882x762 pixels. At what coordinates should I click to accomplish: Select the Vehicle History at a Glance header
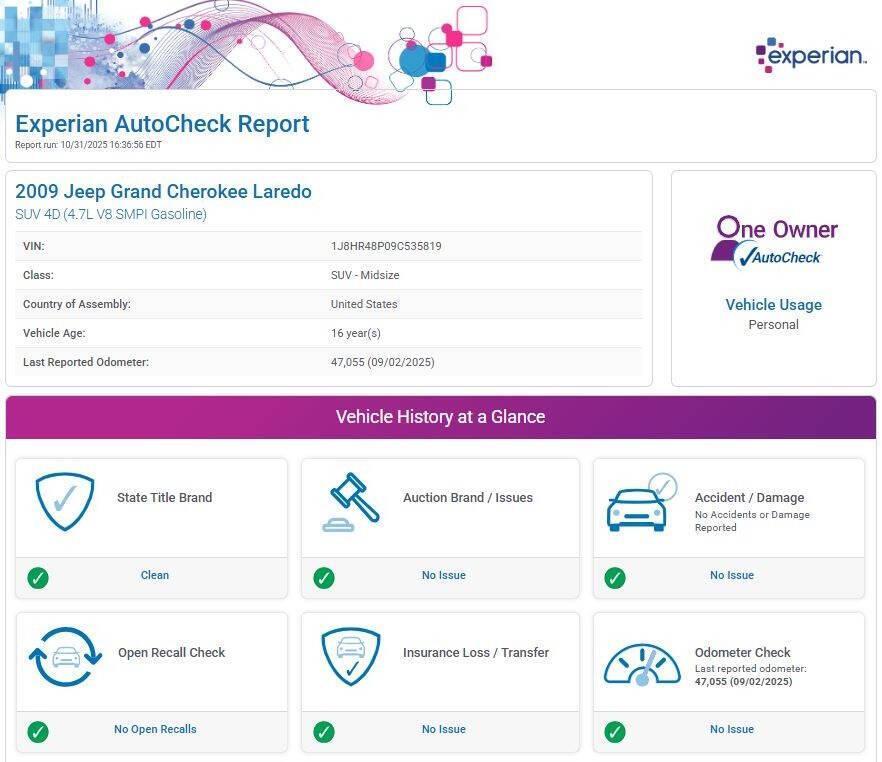(440, 417)
